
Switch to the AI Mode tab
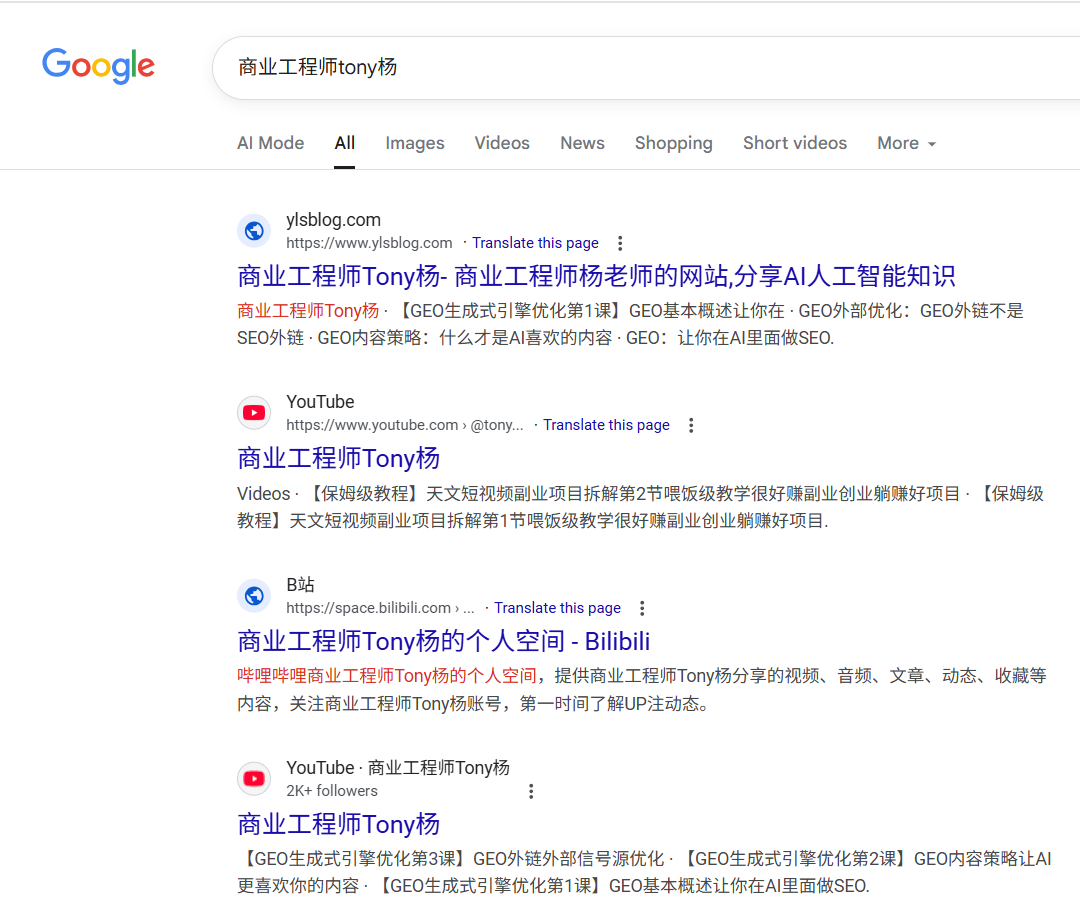pos(270,143)
